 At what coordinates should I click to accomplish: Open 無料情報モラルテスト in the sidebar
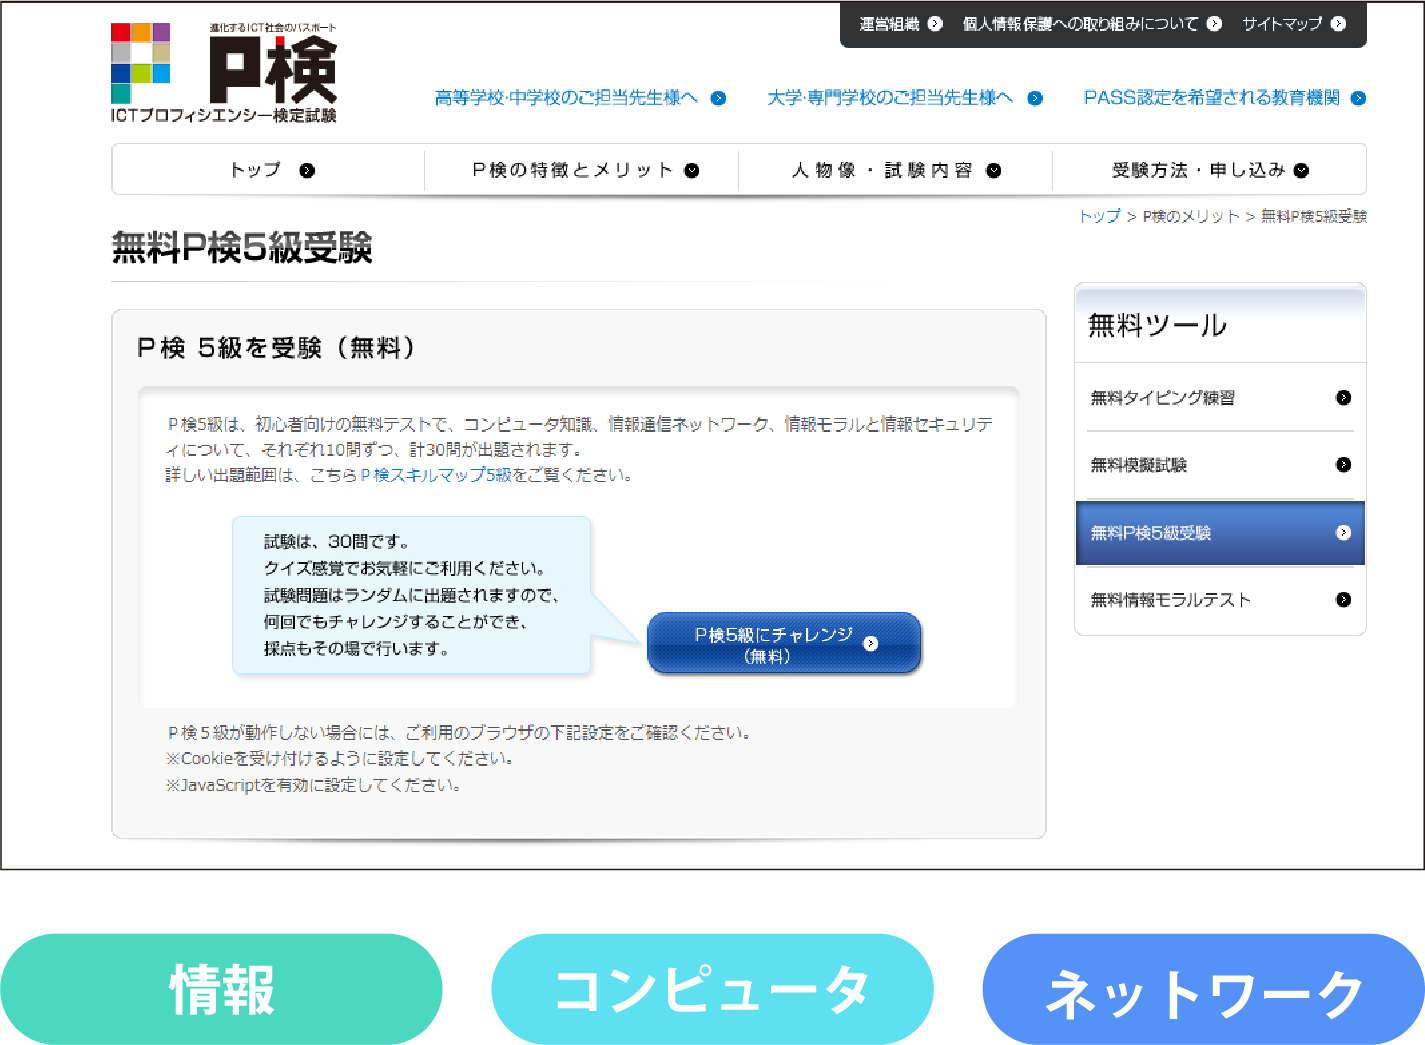click(1220, 600)
